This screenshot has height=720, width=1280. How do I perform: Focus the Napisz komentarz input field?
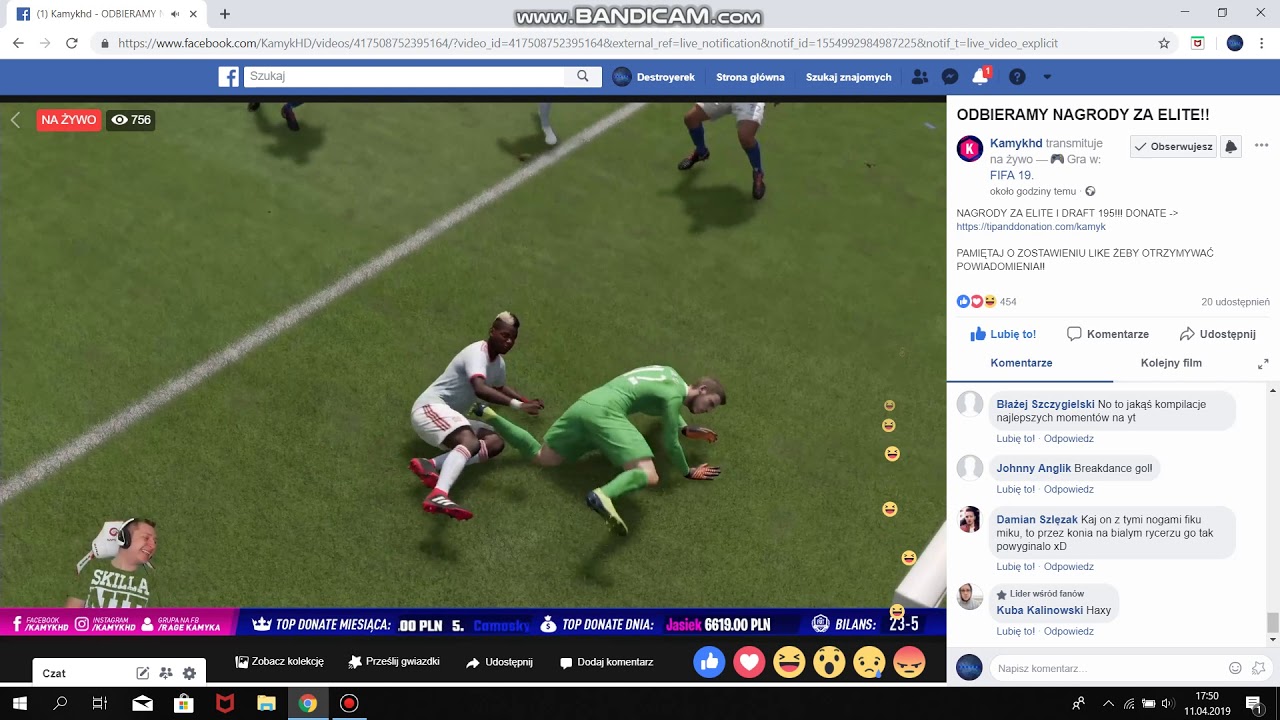click(1109, 668)
